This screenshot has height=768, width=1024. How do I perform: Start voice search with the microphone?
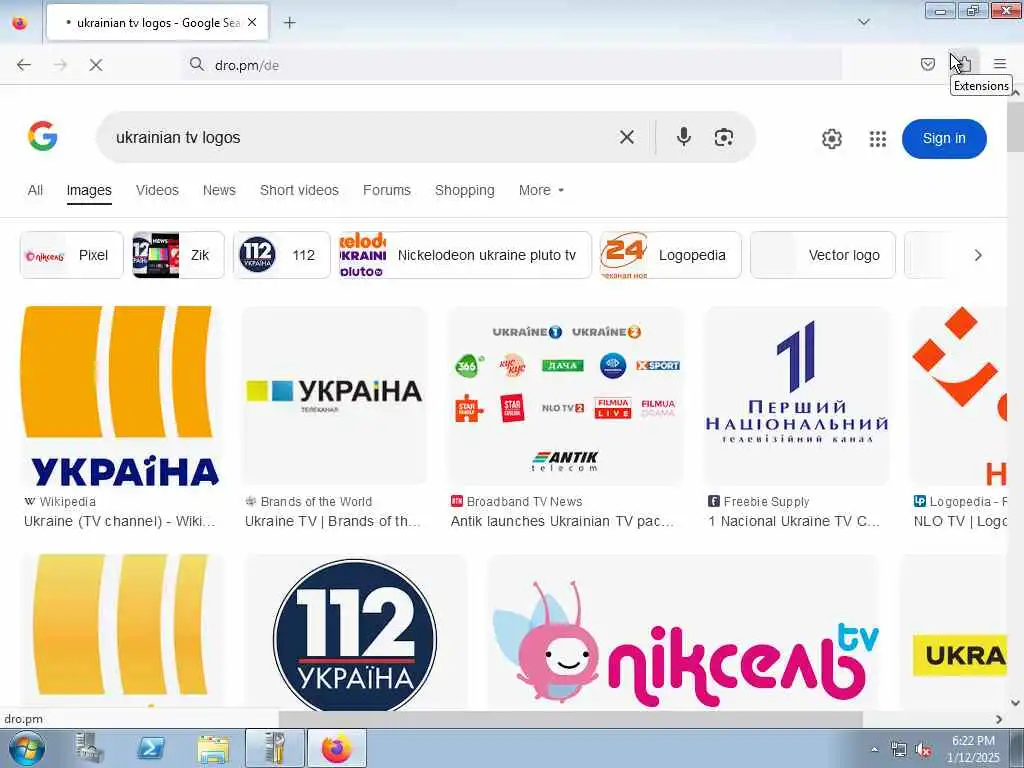click(x=684, y=137)
